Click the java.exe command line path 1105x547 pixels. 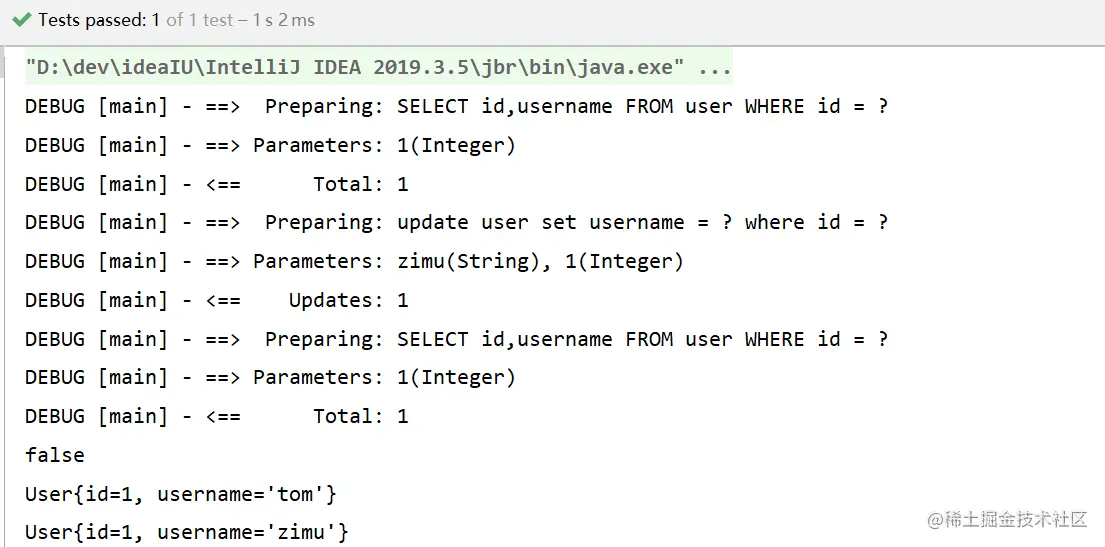coord(355,68)
